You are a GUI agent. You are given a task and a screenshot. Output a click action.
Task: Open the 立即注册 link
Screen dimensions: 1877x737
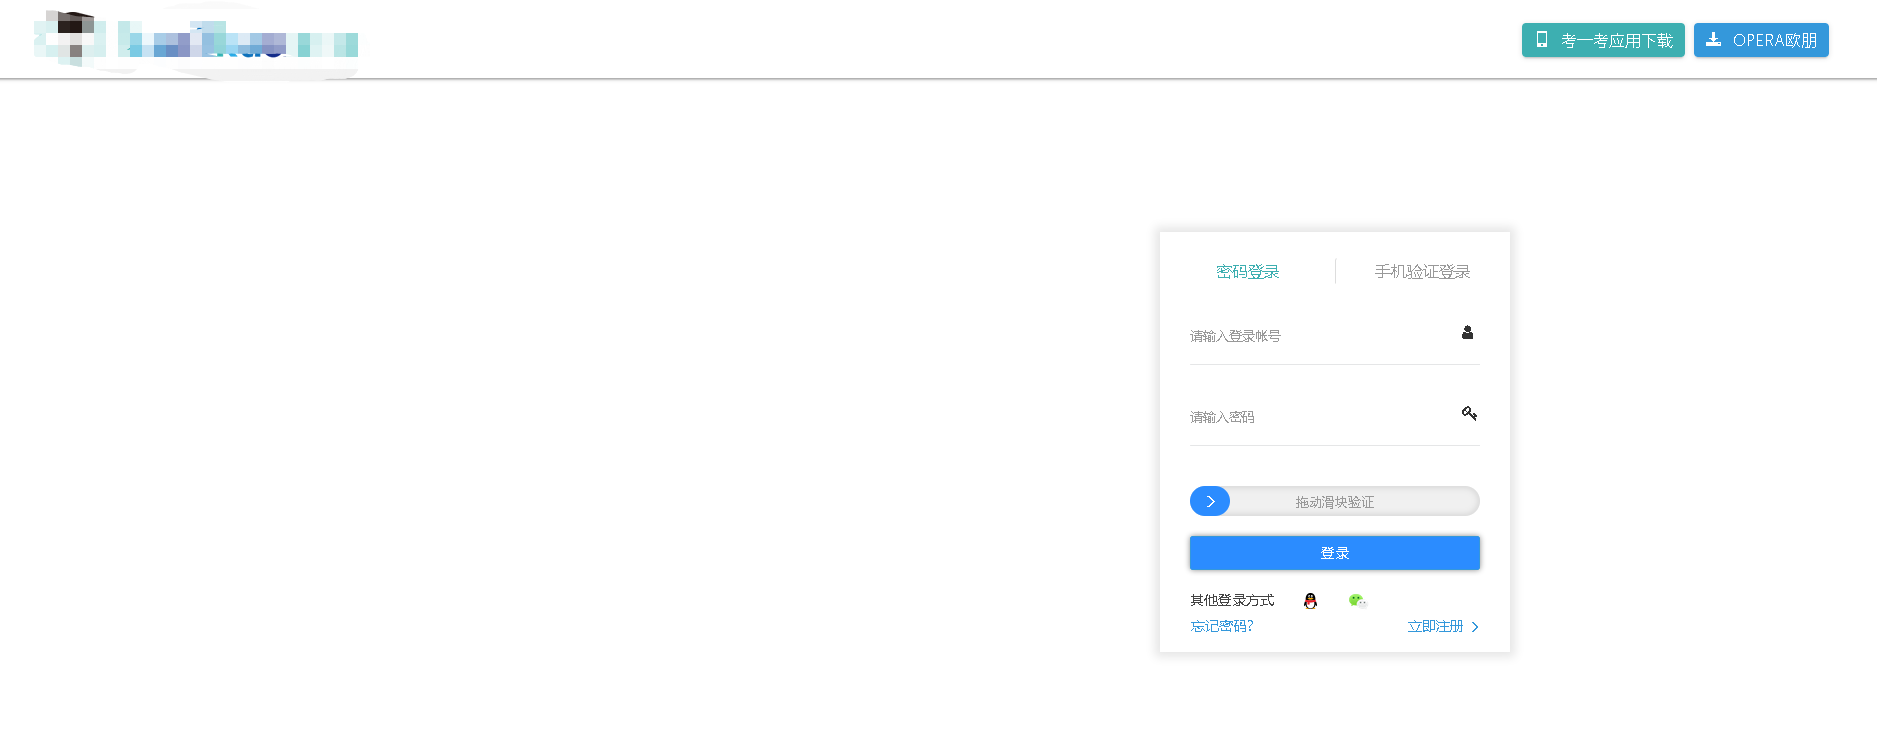pyautogui.click(x=1443, y=626)
